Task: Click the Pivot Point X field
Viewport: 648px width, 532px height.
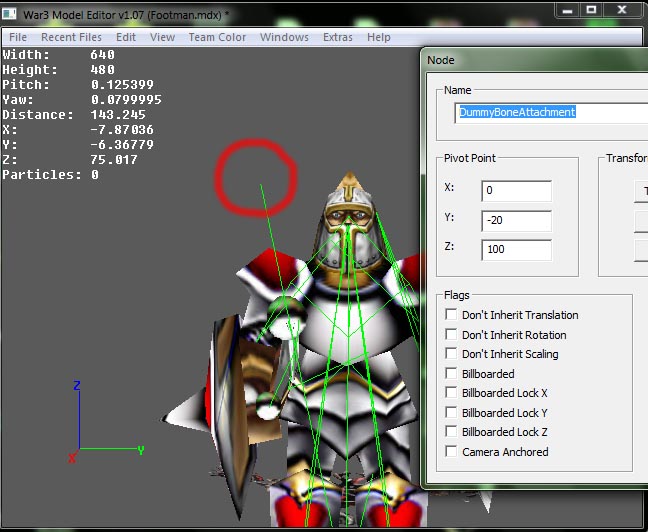Action: click(517, 191)
